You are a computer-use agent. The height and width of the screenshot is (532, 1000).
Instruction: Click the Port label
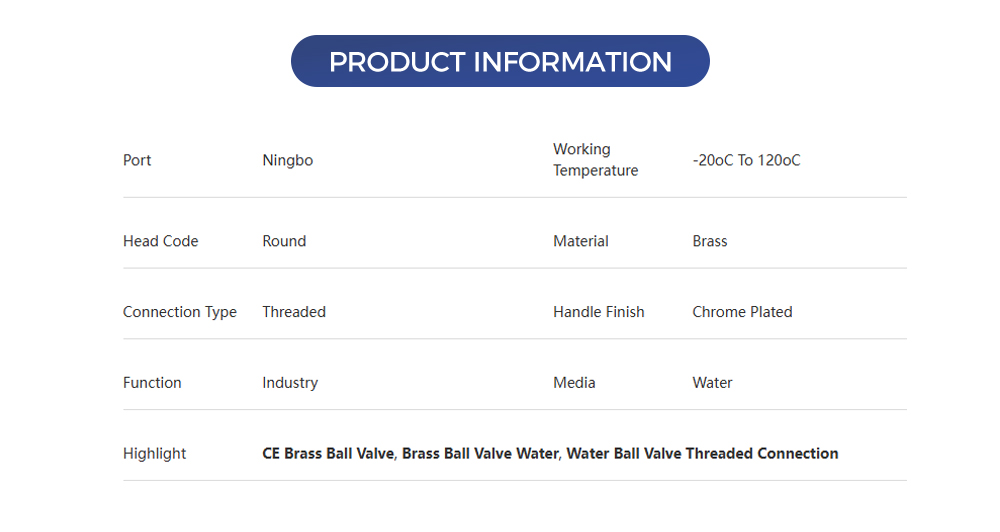[x=137, y=160]
